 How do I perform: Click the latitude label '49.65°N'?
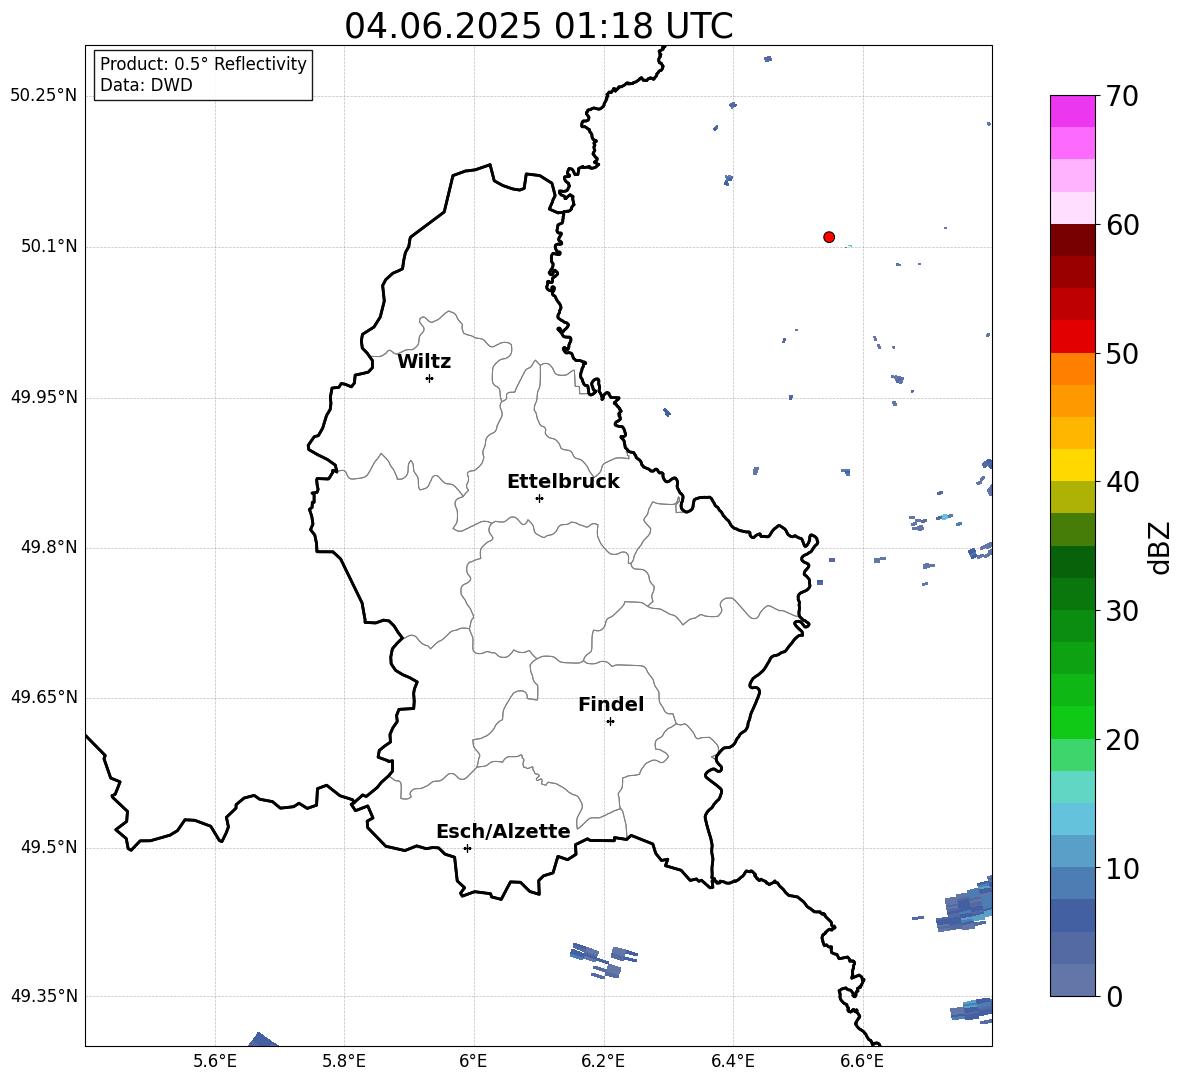pos(43,697)
